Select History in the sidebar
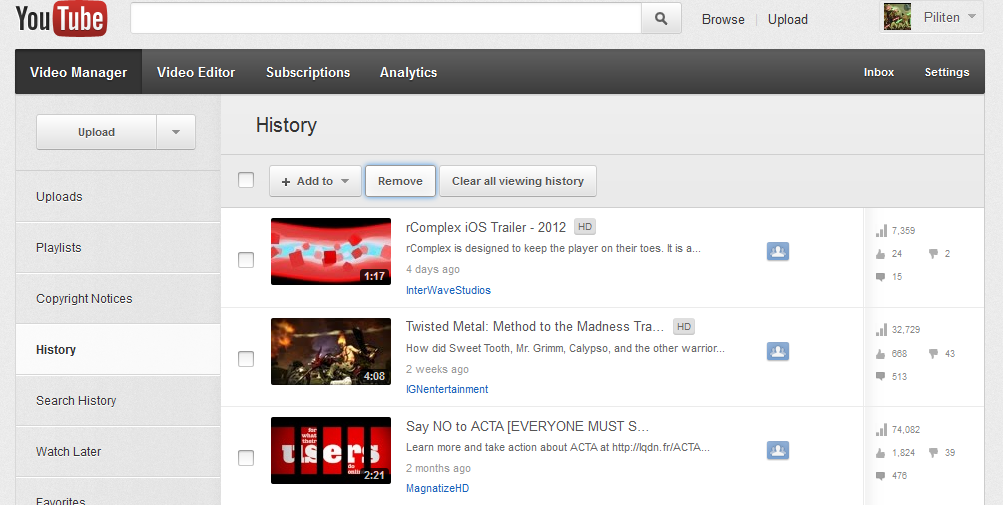 coord(118,349)
